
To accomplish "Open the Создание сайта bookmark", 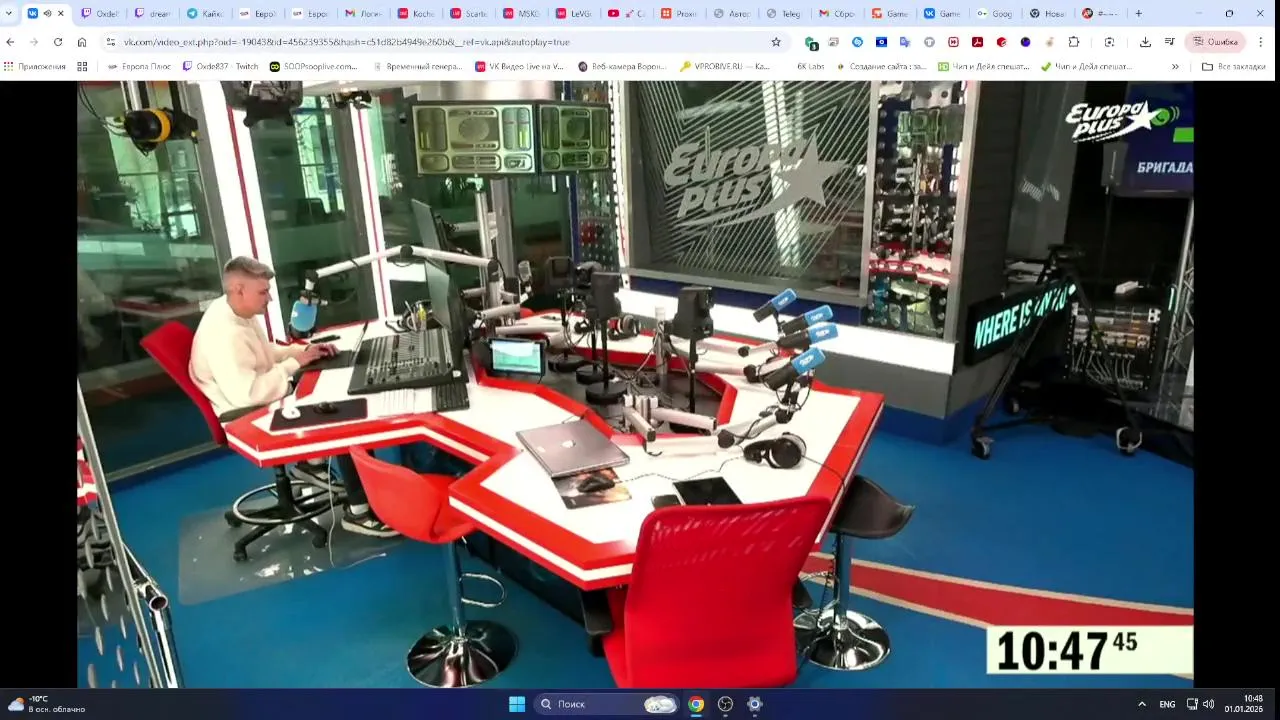I will pos(881,67).
